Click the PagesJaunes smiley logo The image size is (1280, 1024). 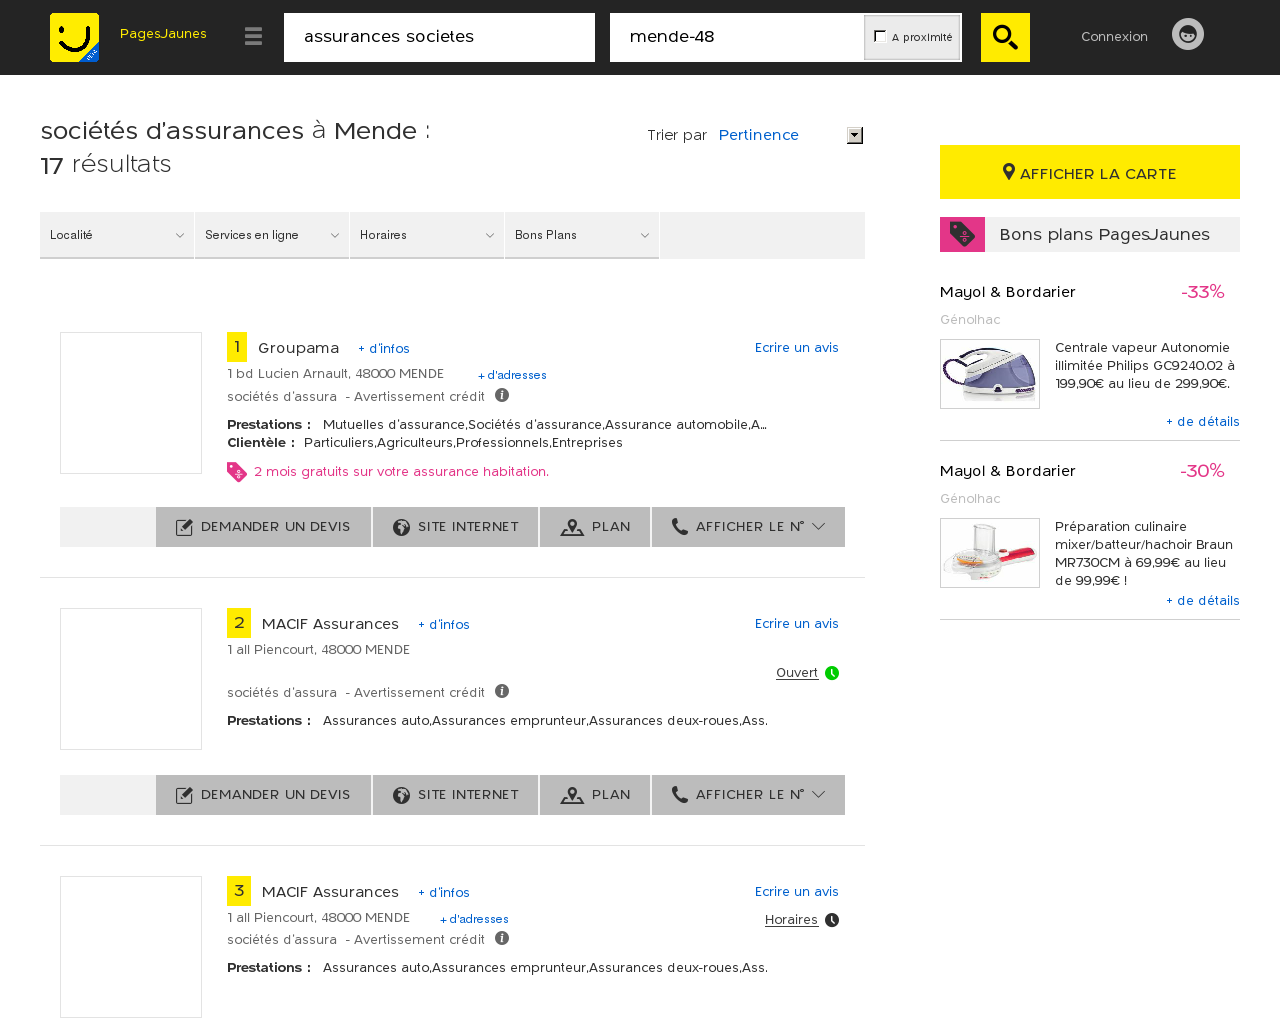point(75,37)
